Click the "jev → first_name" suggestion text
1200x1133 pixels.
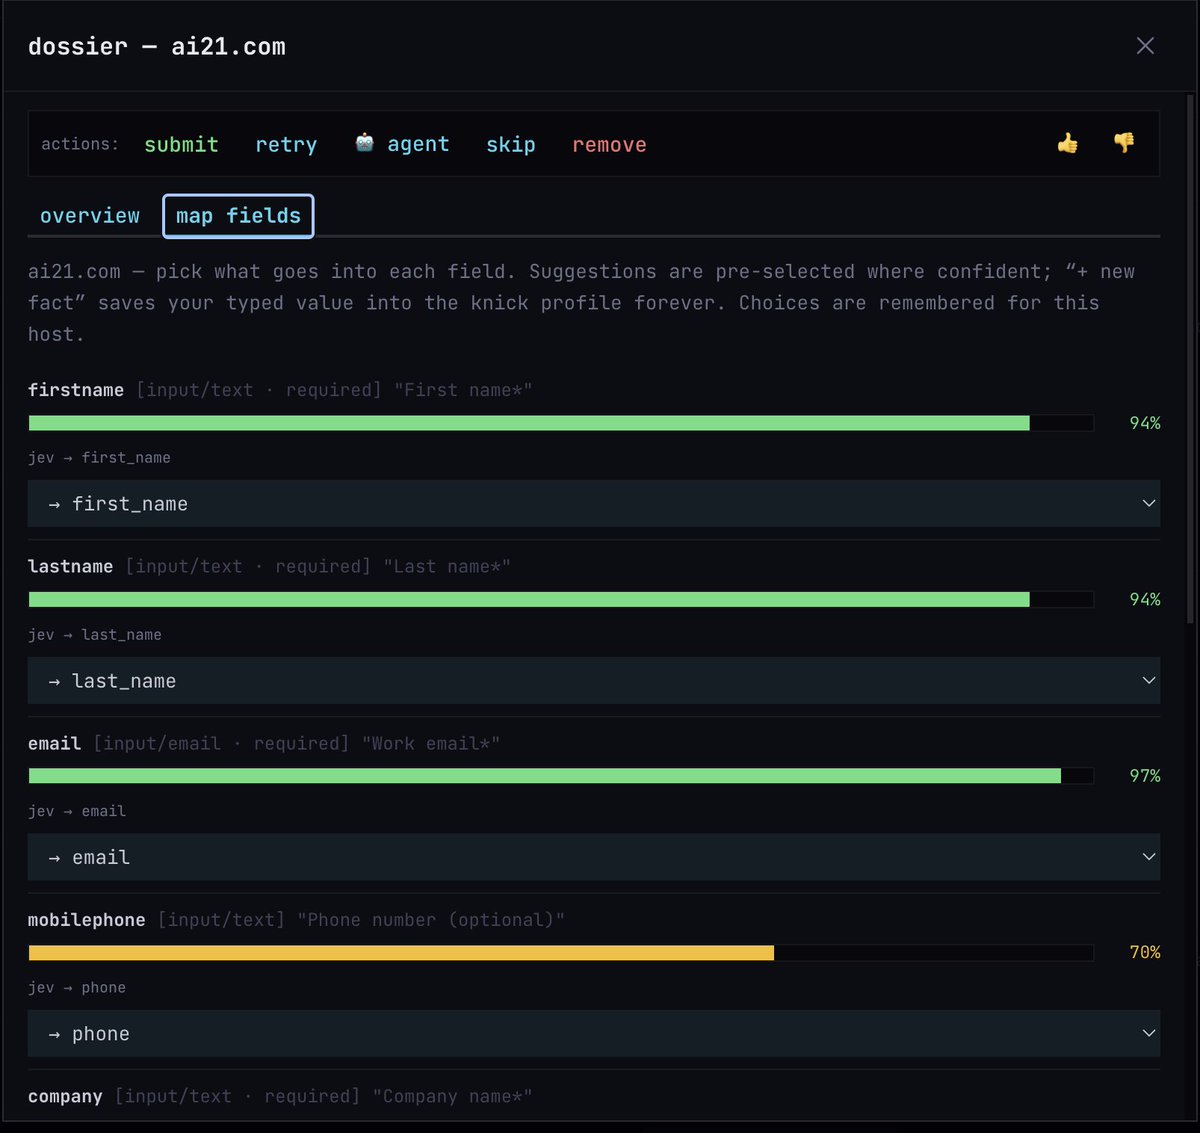(99, 458)
